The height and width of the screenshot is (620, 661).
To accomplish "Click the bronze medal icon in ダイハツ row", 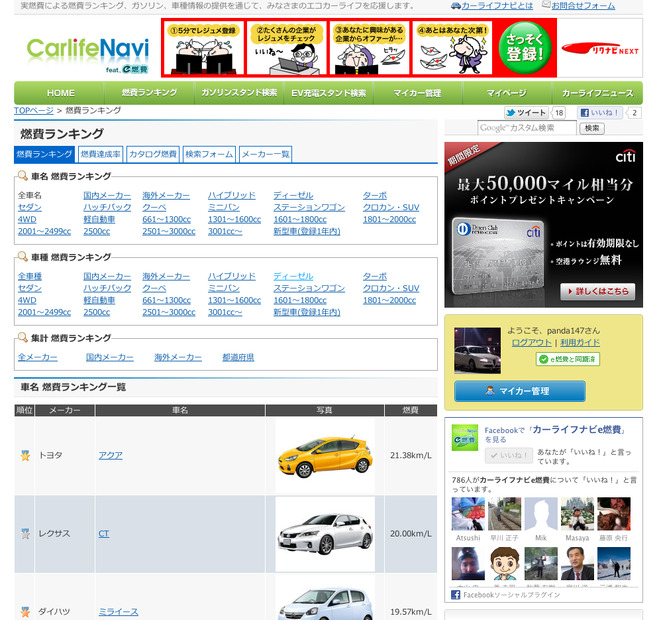I will (x=25, y=612).
